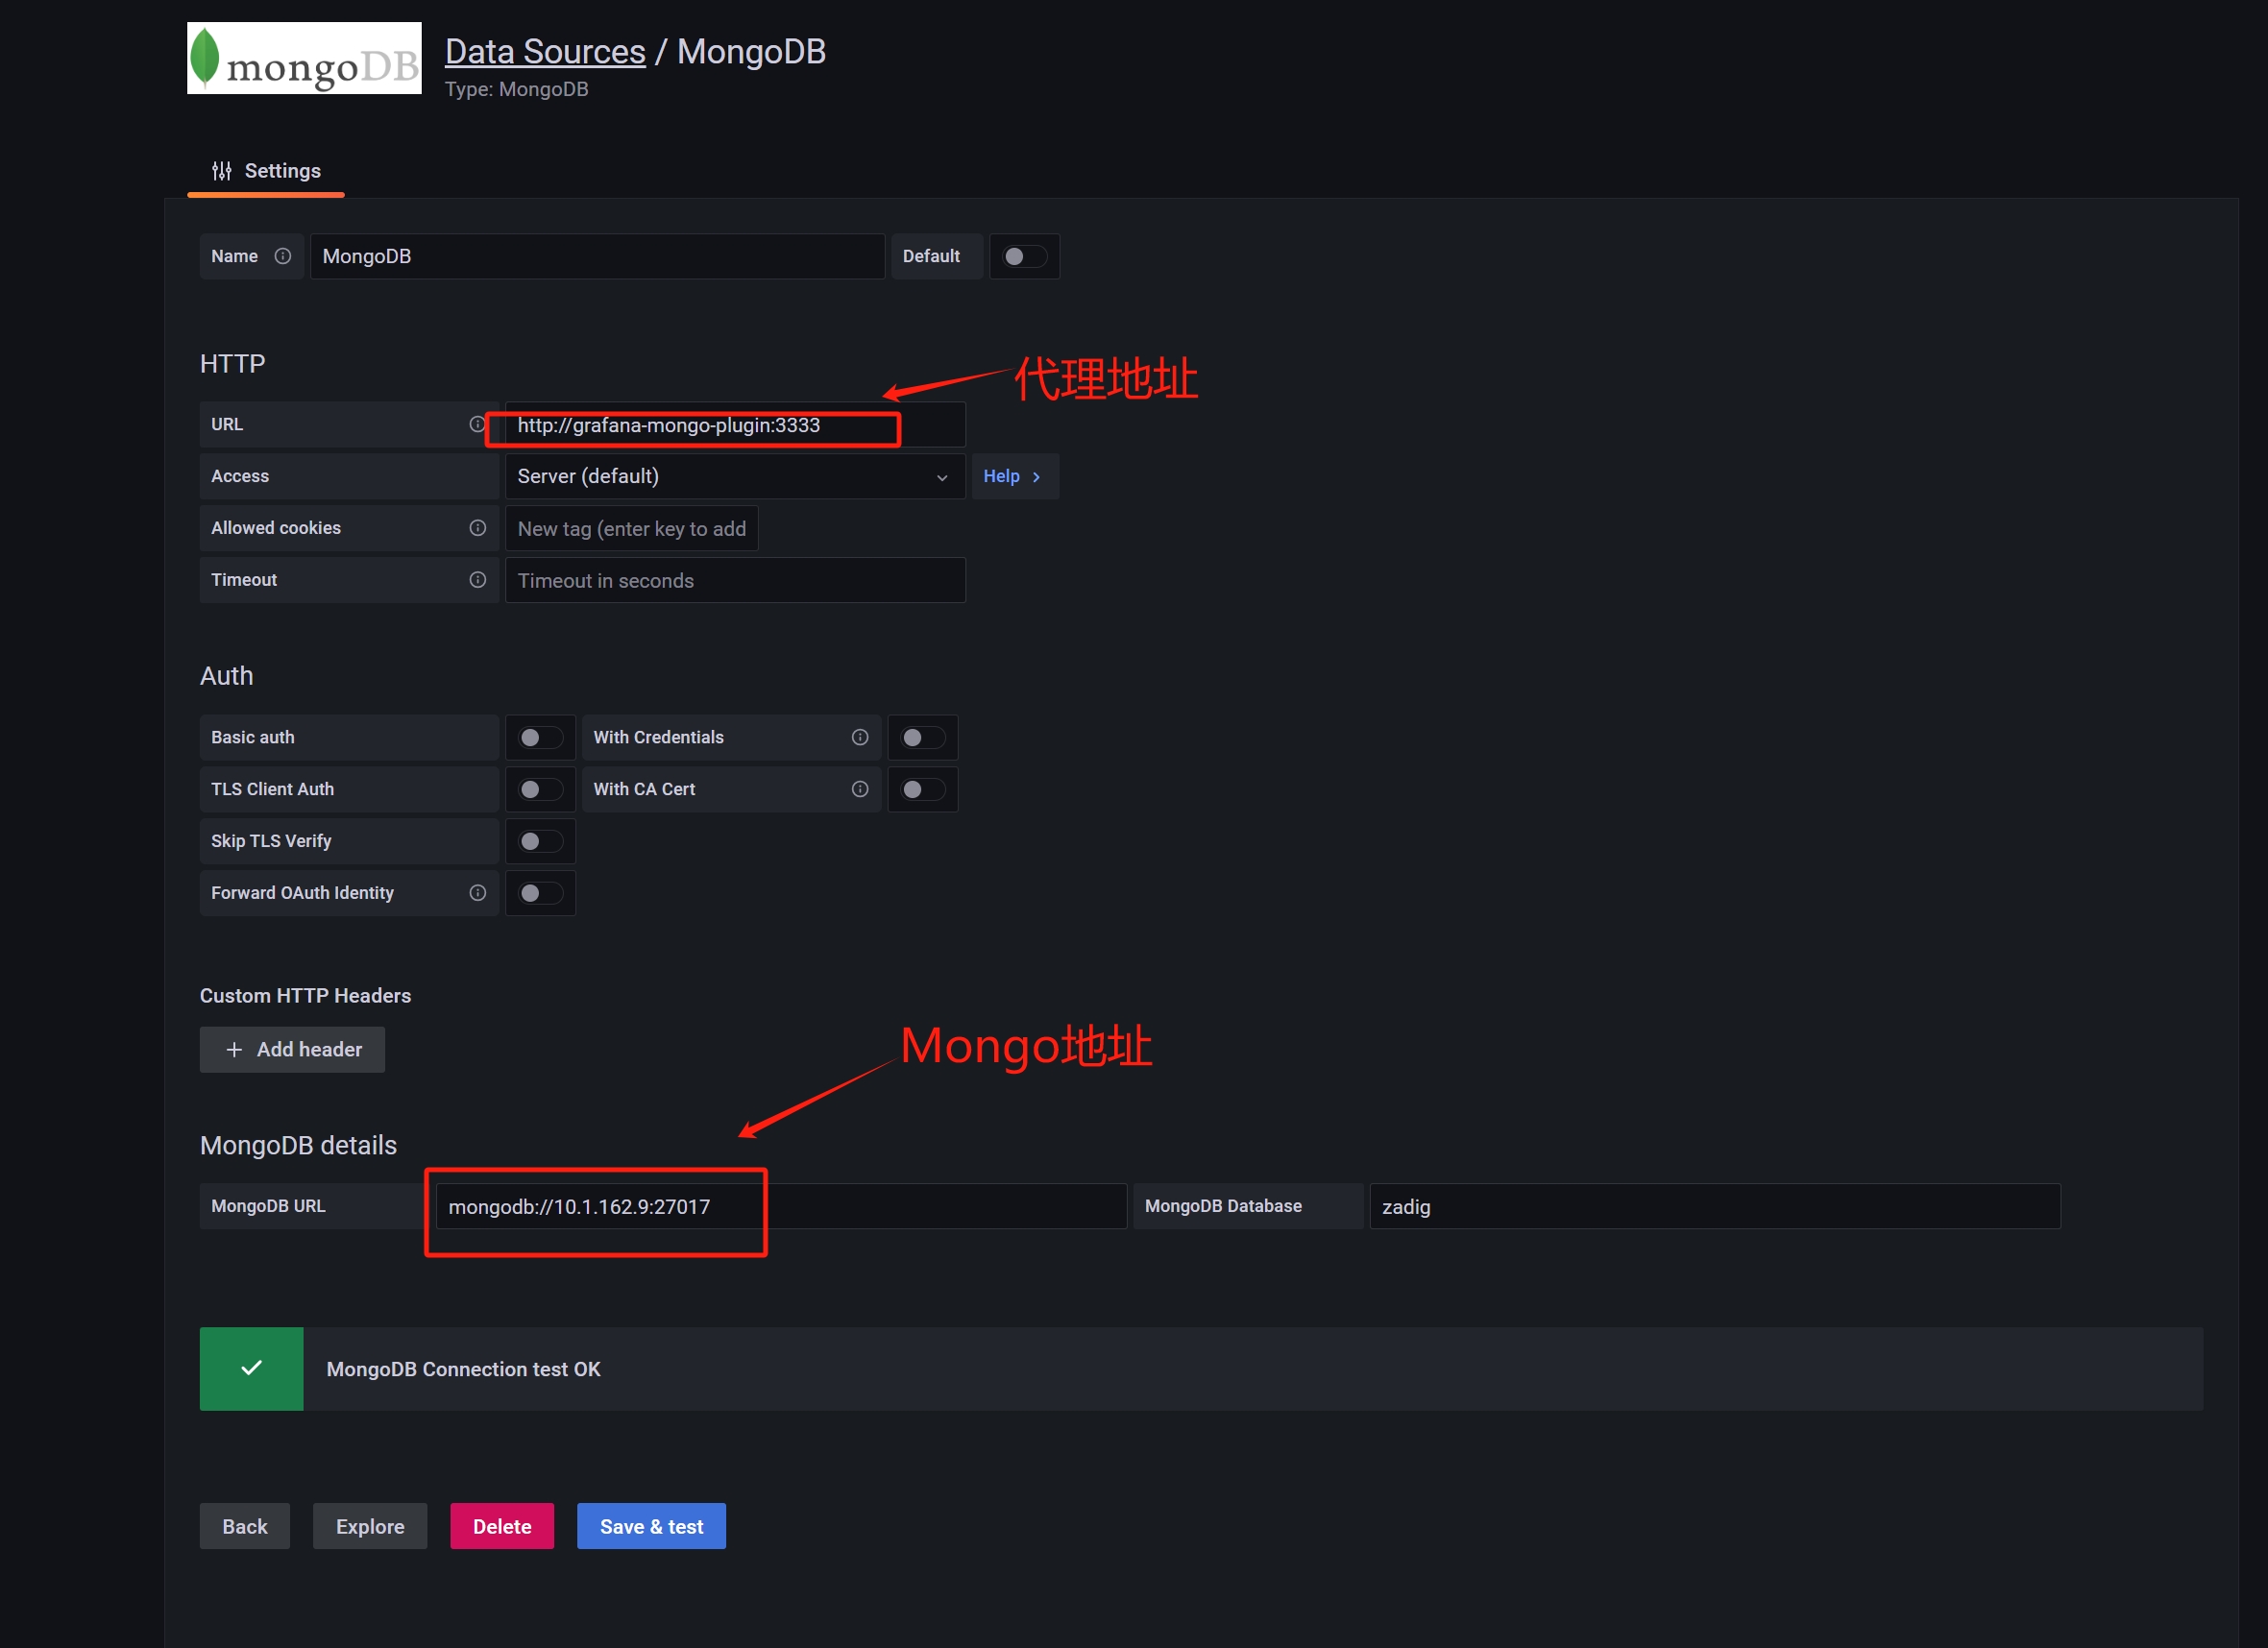Click the Timeout info icon
Image resolution: width=2268 pixels, height=1648 pixels.
point(478,580)
